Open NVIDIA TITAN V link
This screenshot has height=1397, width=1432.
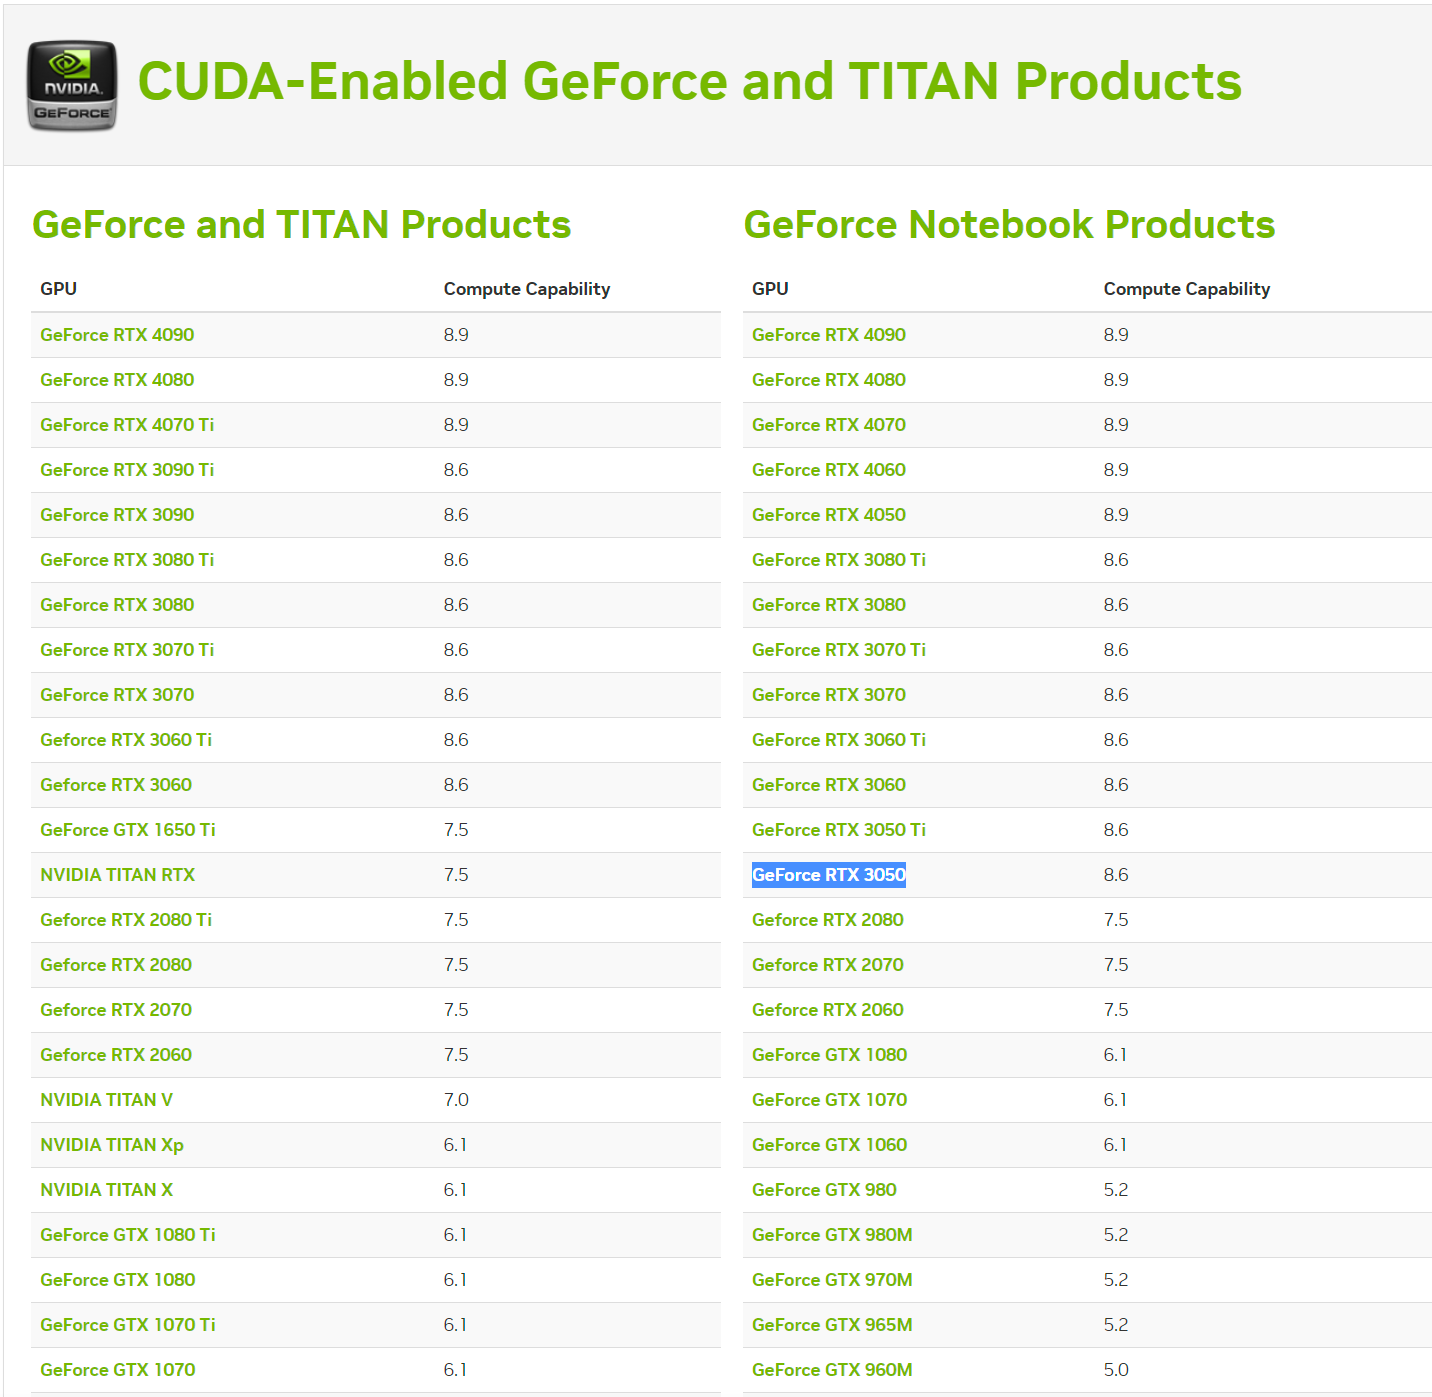tap(107, 1100)
